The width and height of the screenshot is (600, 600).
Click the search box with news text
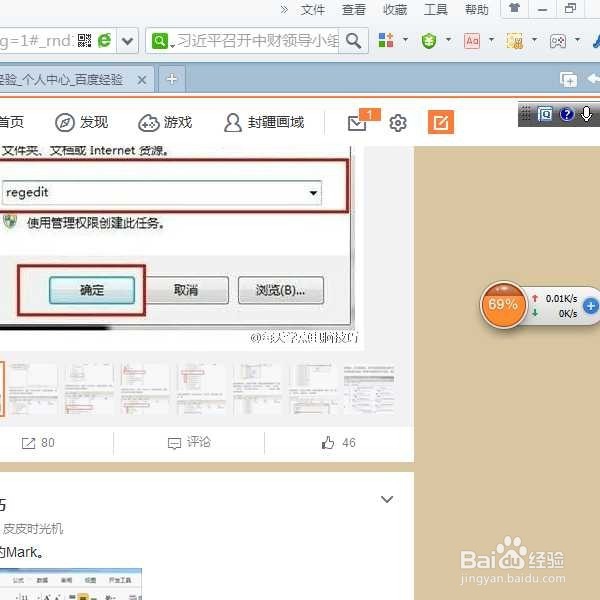click(x=258, y=41)
